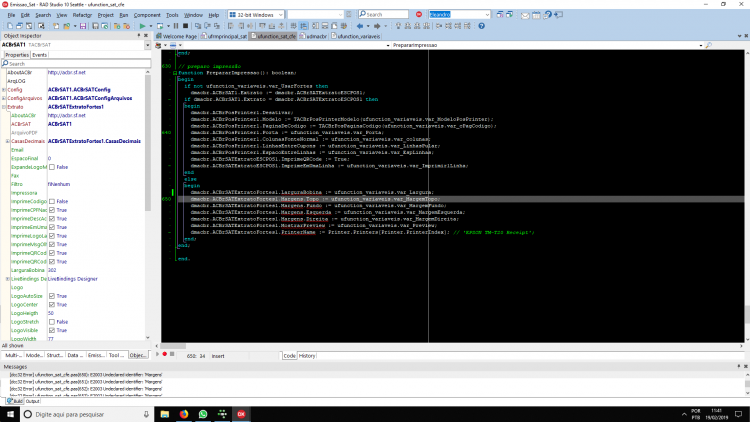Toggle ImprimeCodigo checkbox
The width and height of the screenshot is (750, 422).
[x=52, y=201]
